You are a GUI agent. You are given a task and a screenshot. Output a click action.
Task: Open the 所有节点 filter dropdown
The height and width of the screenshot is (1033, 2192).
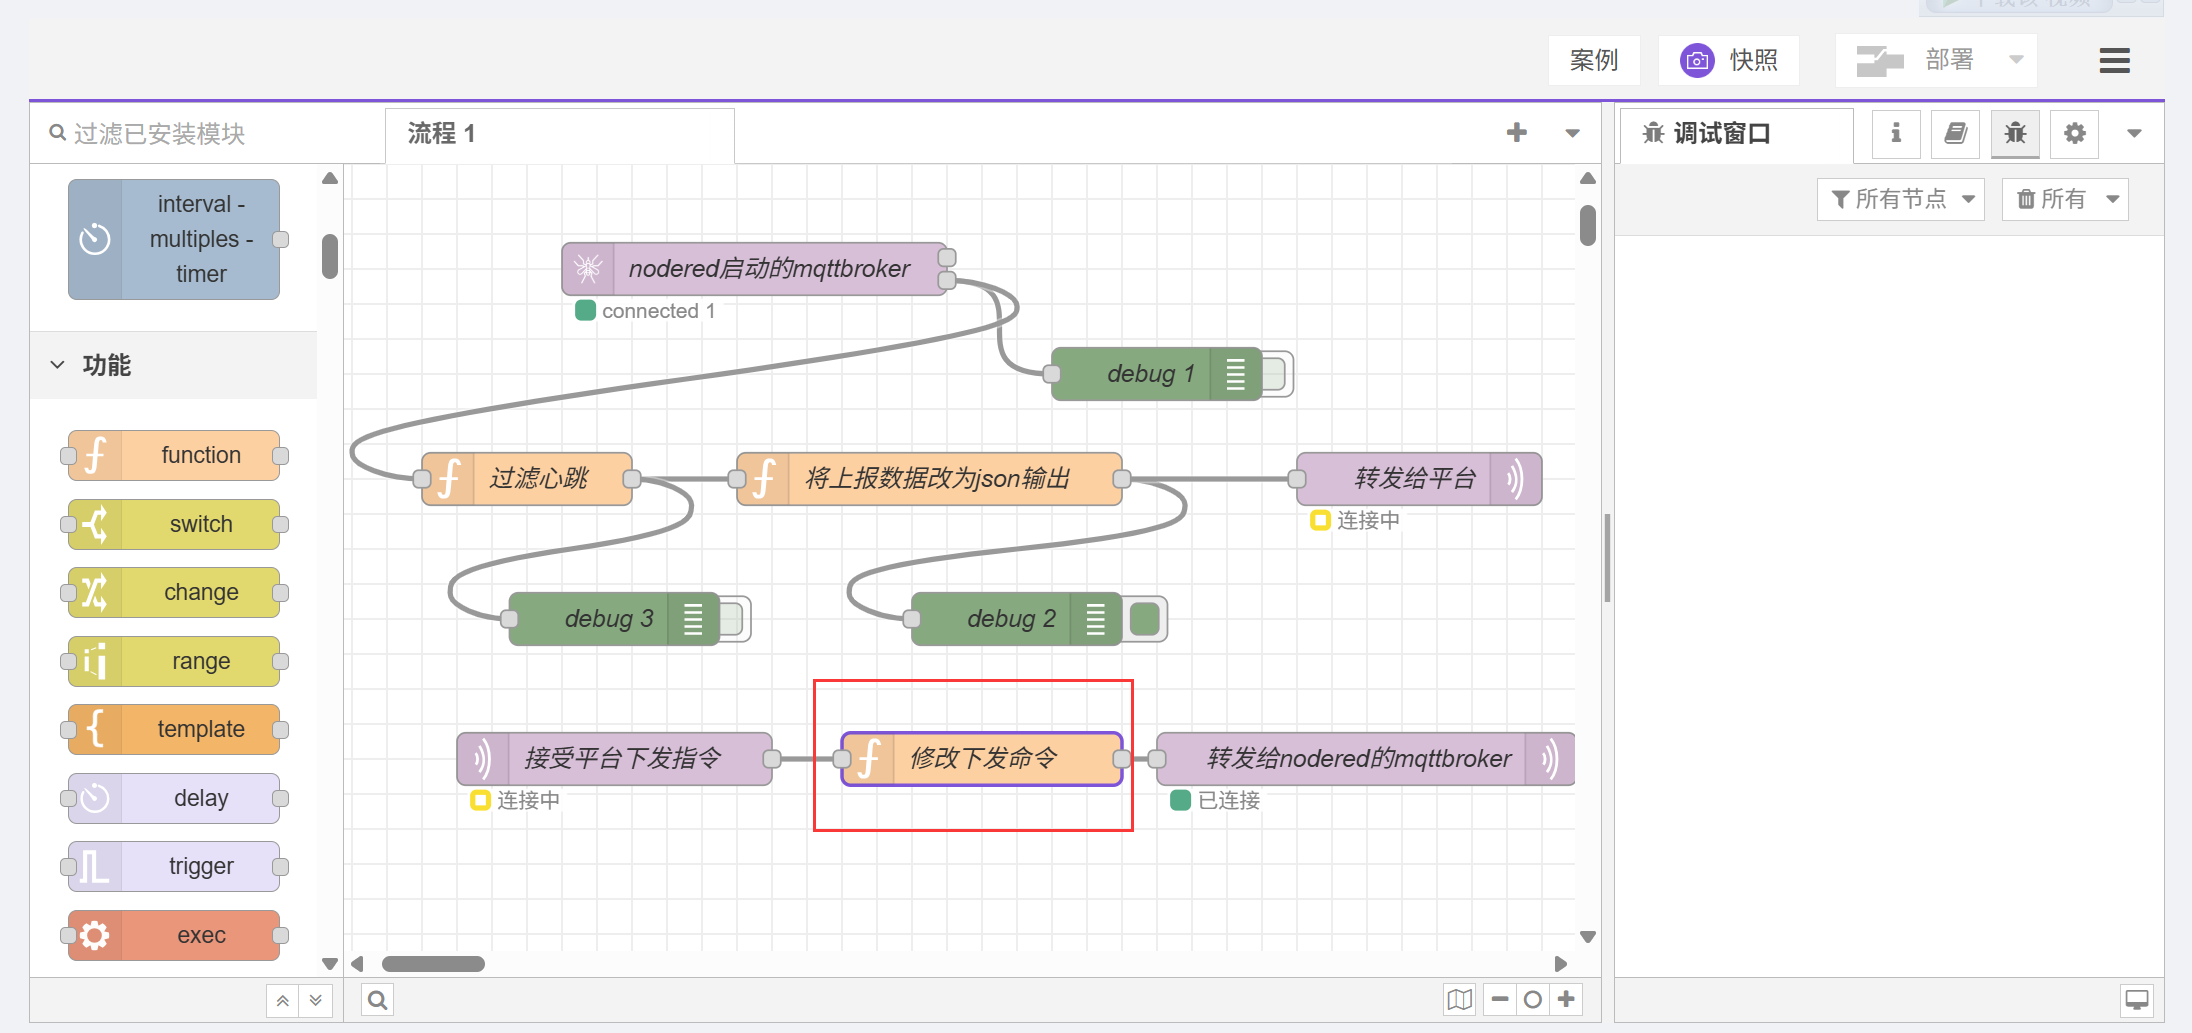[1900, 199]
